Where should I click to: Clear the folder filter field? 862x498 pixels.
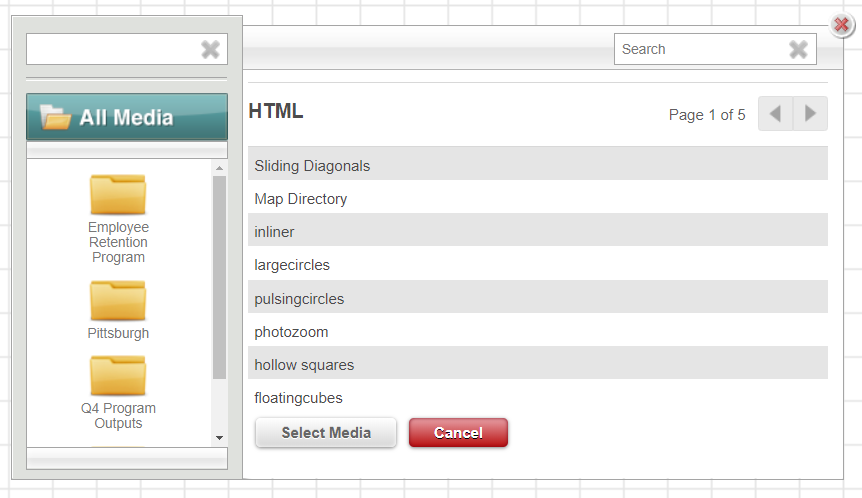coord(210,49)
